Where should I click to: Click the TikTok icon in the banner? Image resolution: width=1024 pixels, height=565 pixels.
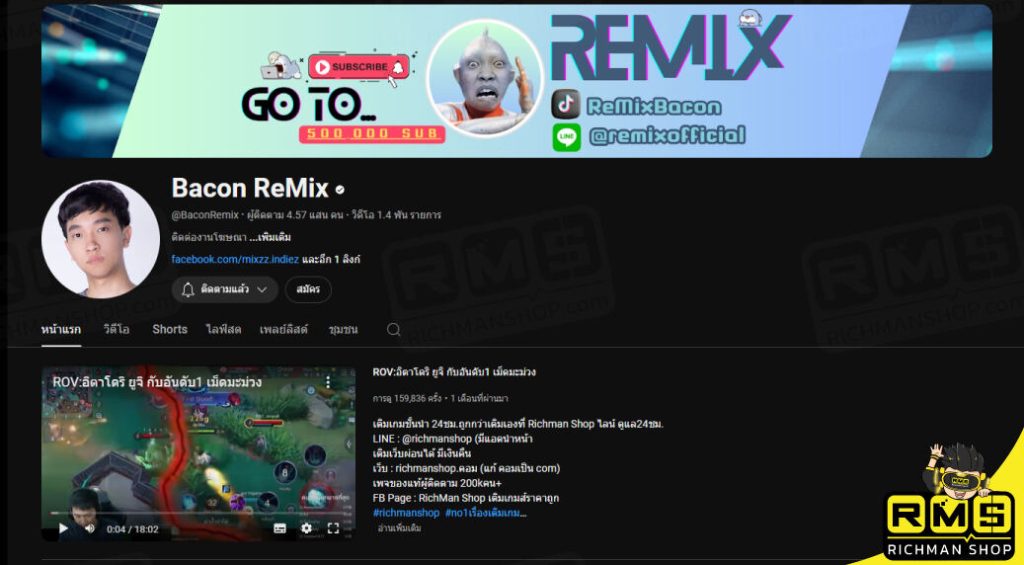566,105
